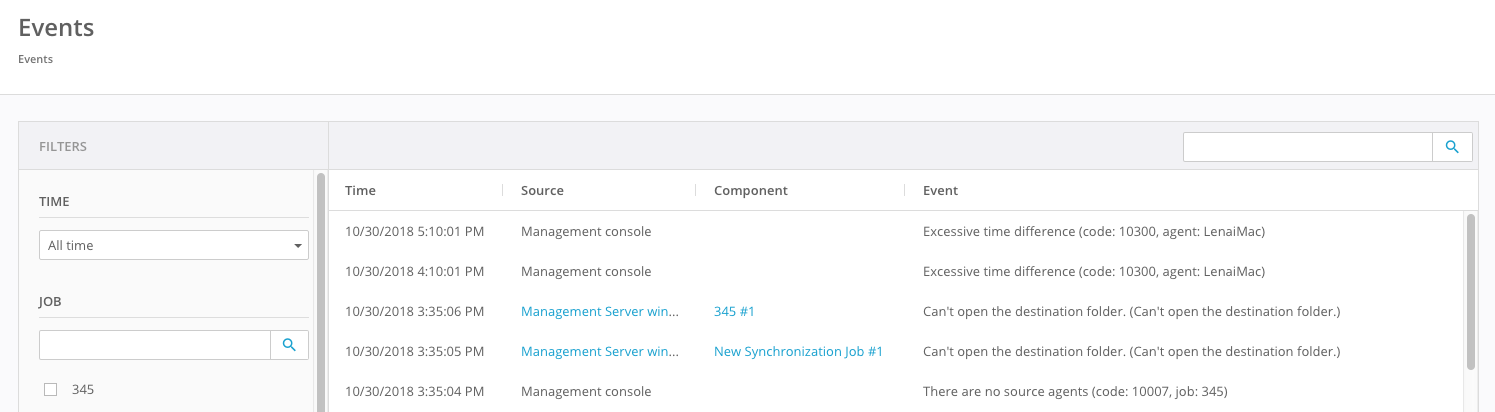Click the events search input field
This screenshot has height=412, width=1495.
coord(1307,147)
